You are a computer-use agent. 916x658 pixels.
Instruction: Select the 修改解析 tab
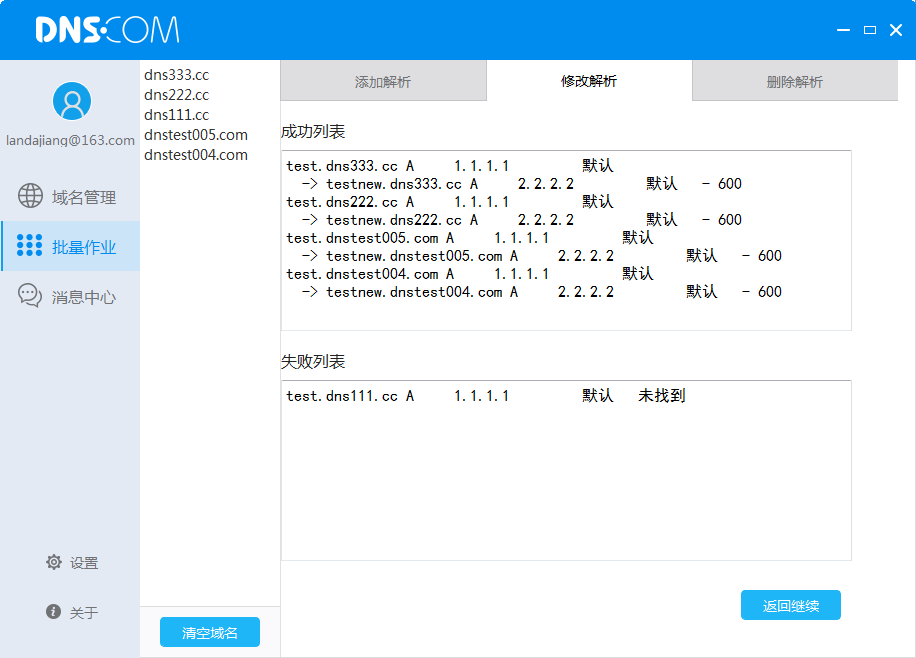click(x=589, y=81)
